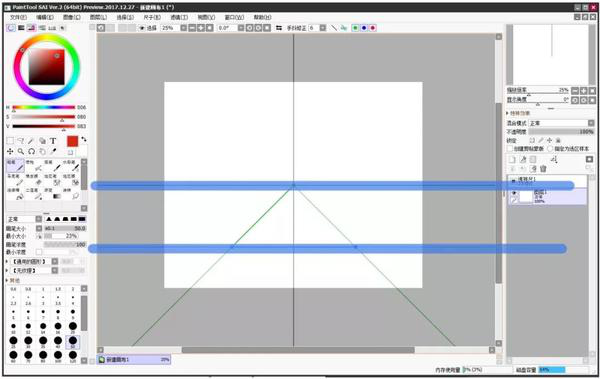Zoom in using the navigator plus button
Viewport: 600px width, 379px height.
pyautogui.click(x=584, y=91)
